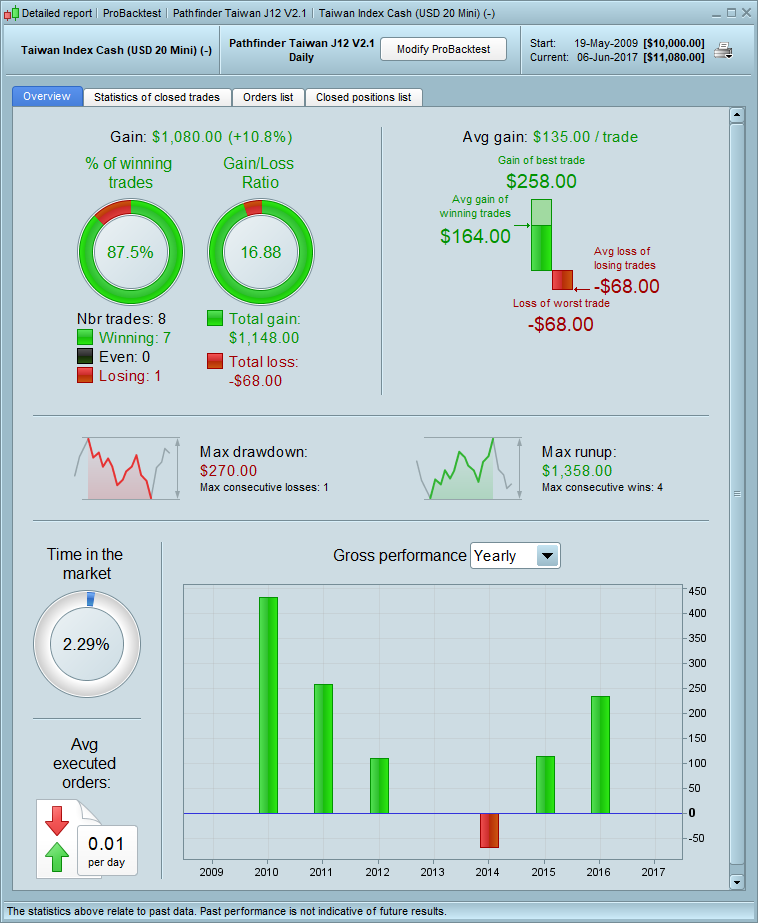Click the Total gain amount '$1,148.00'
The width and height of the screenshot is (758, 923).
(264, 338)
